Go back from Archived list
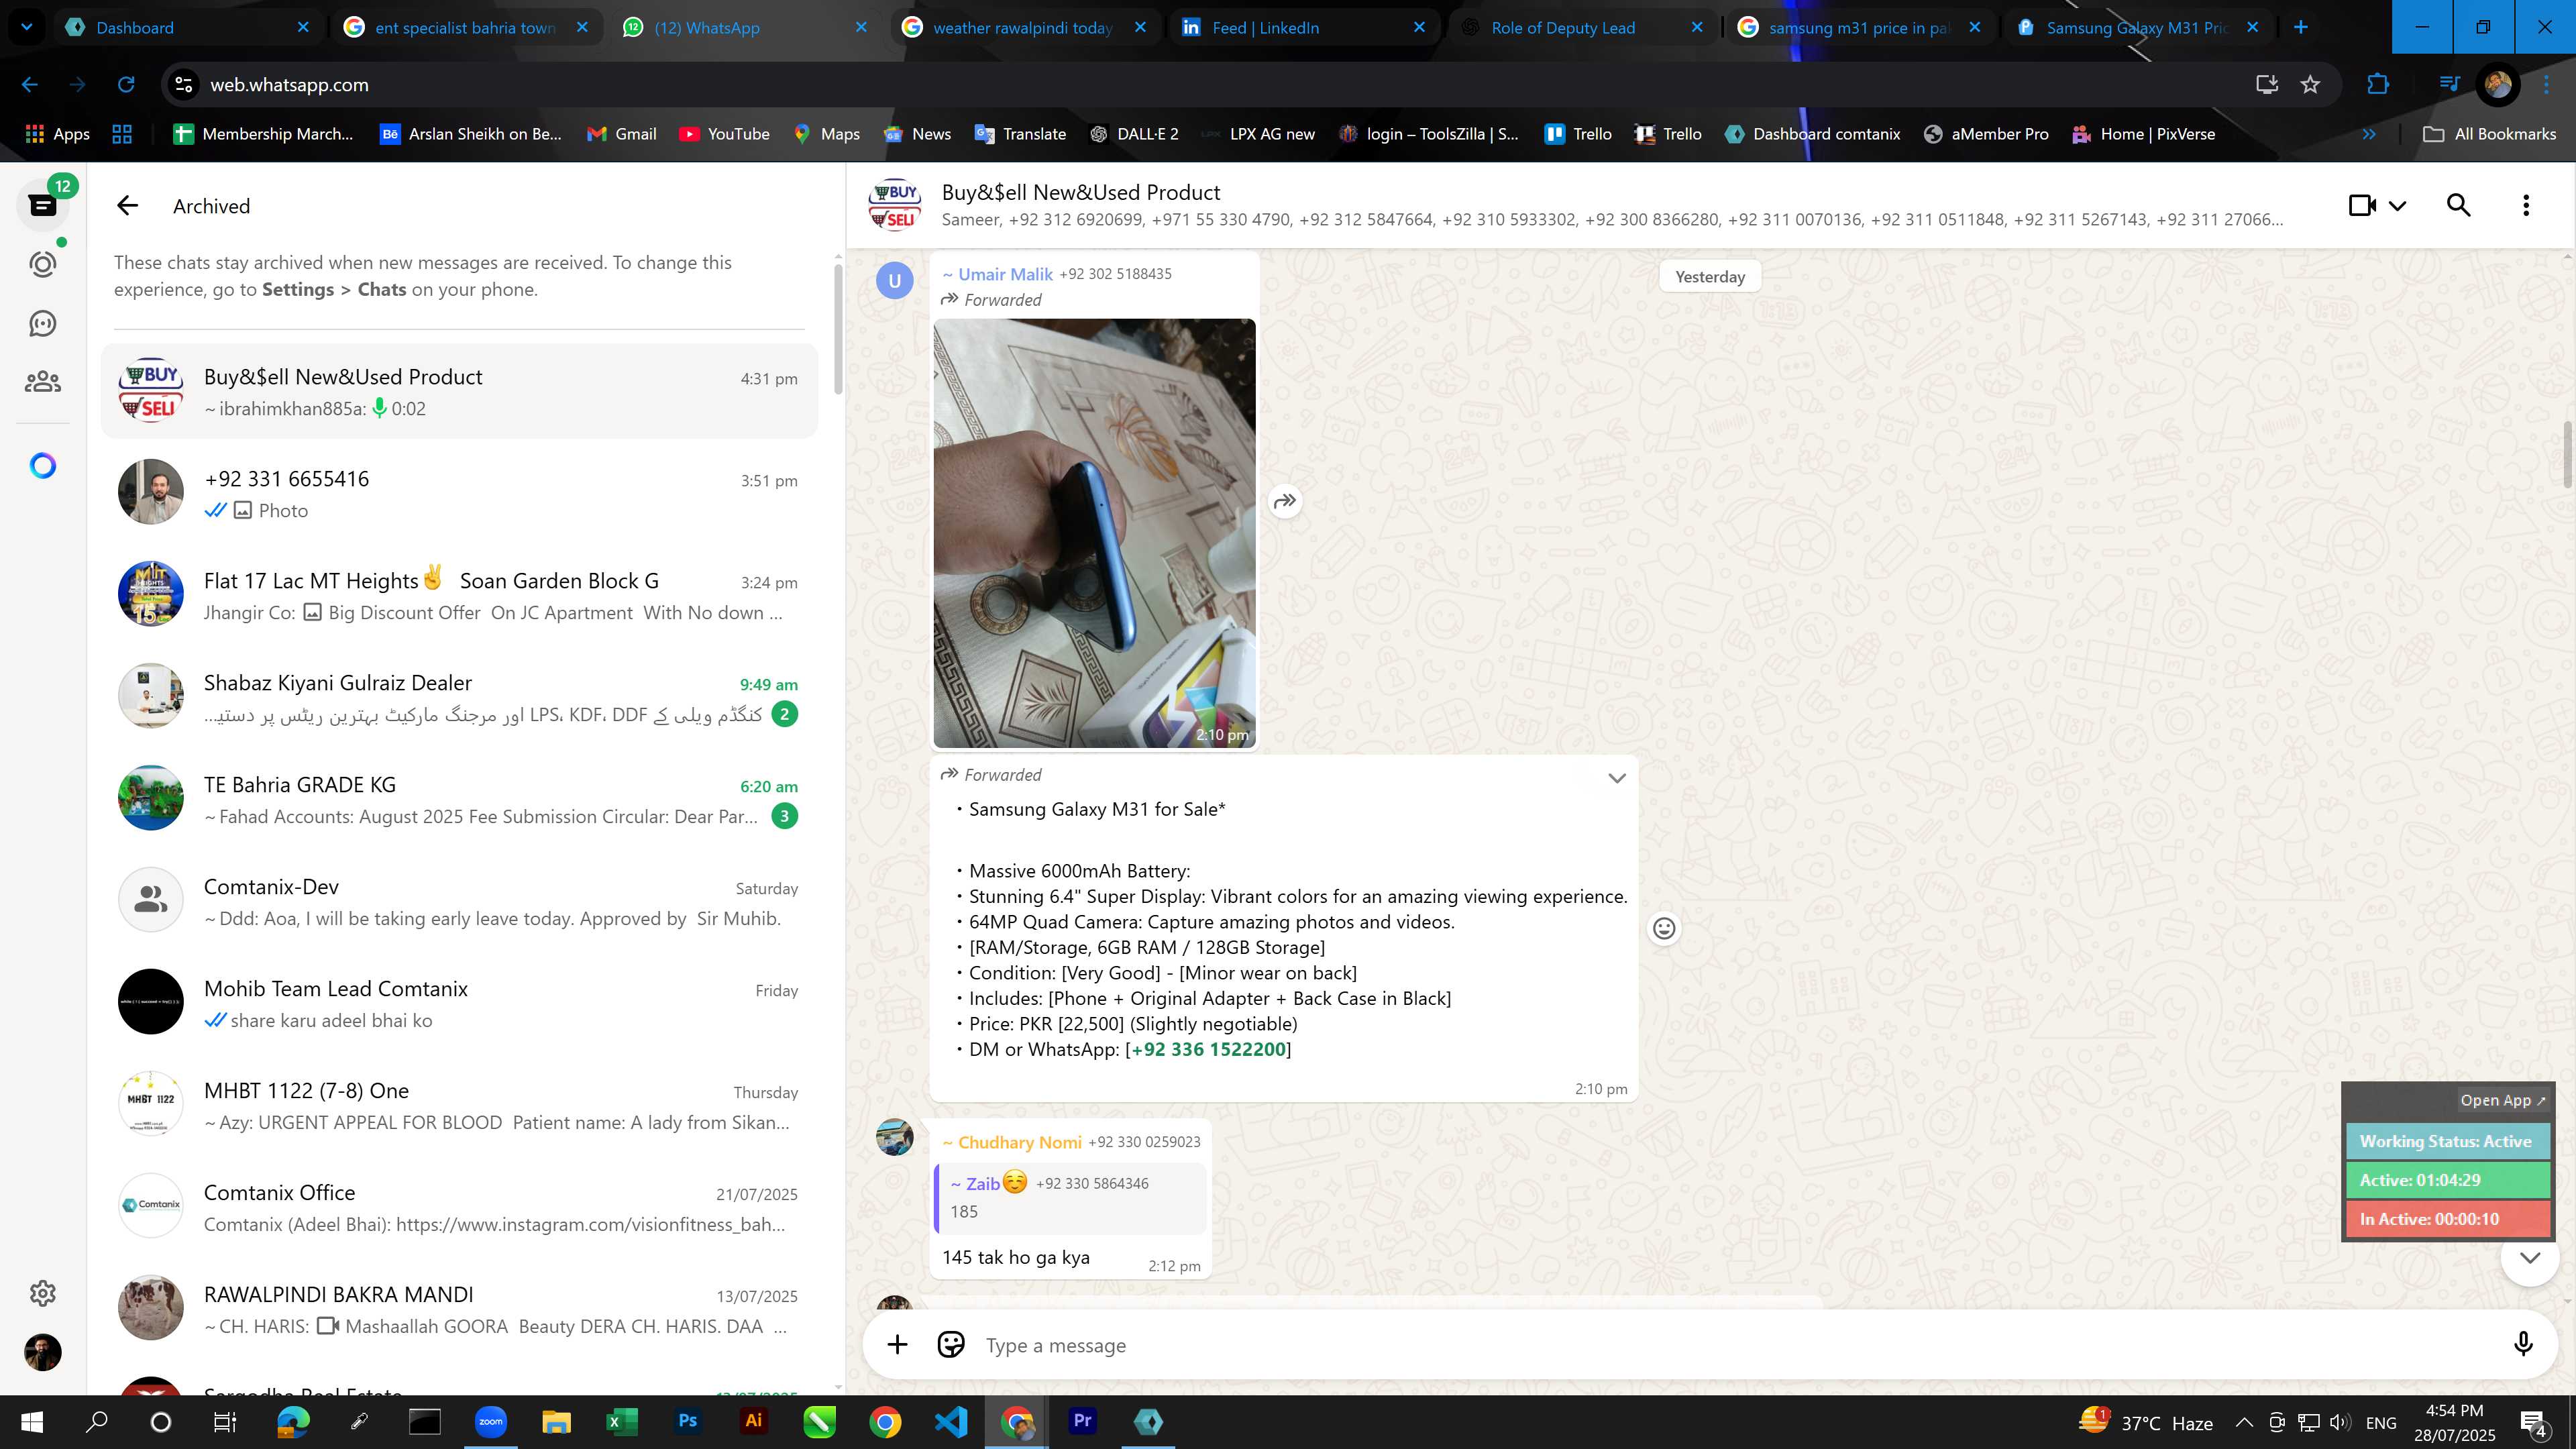Screen dimensions: 2576x1449 [x=127, y=206]
